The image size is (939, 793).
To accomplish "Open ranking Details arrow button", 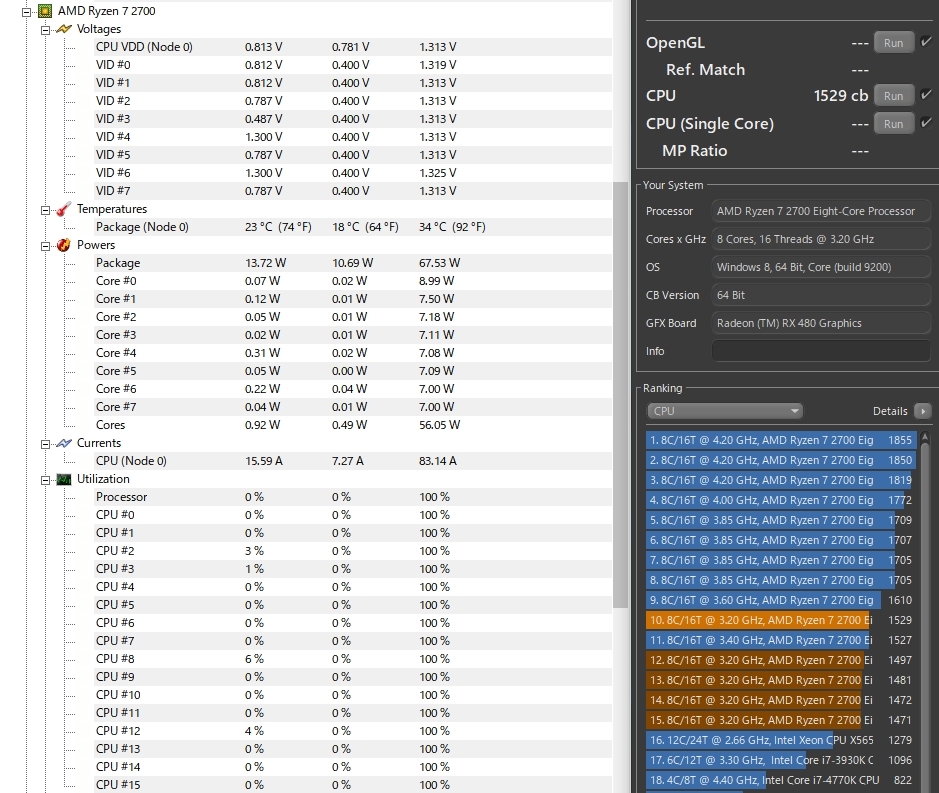I will click(923, 411).
